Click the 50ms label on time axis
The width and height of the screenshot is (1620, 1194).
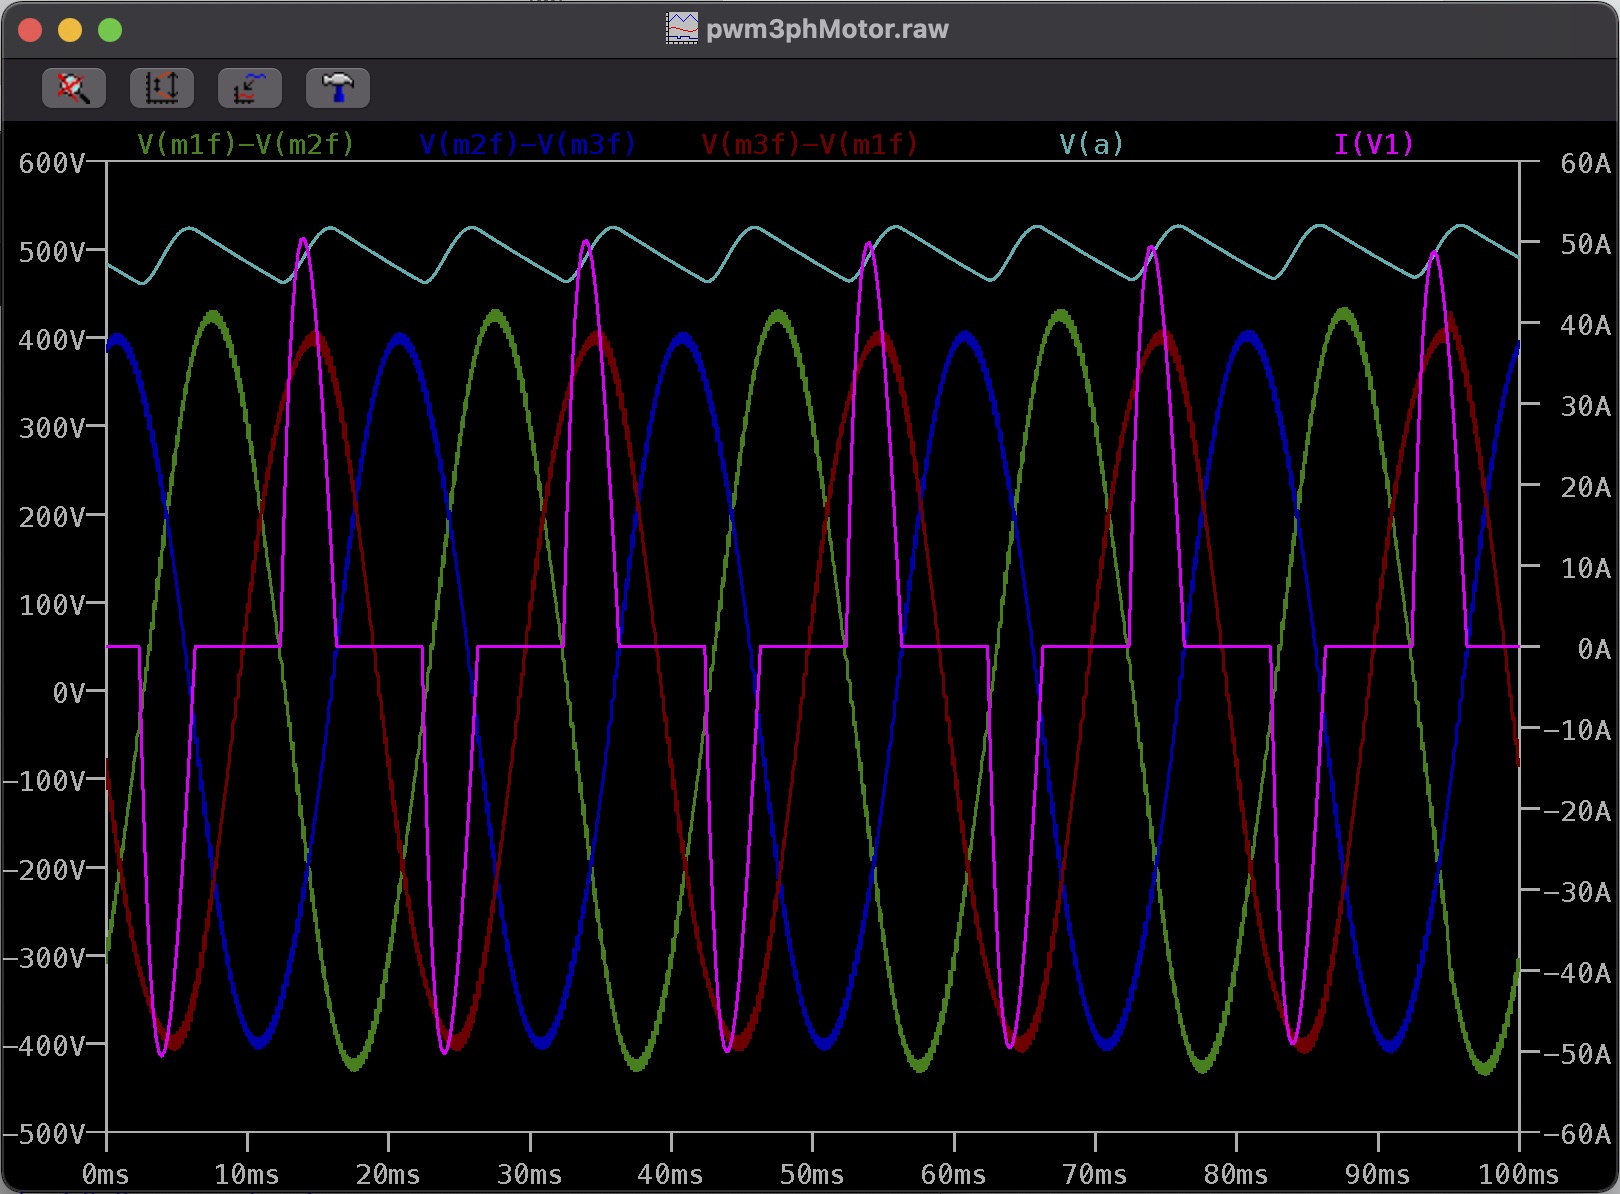[x=811, y=1174]
